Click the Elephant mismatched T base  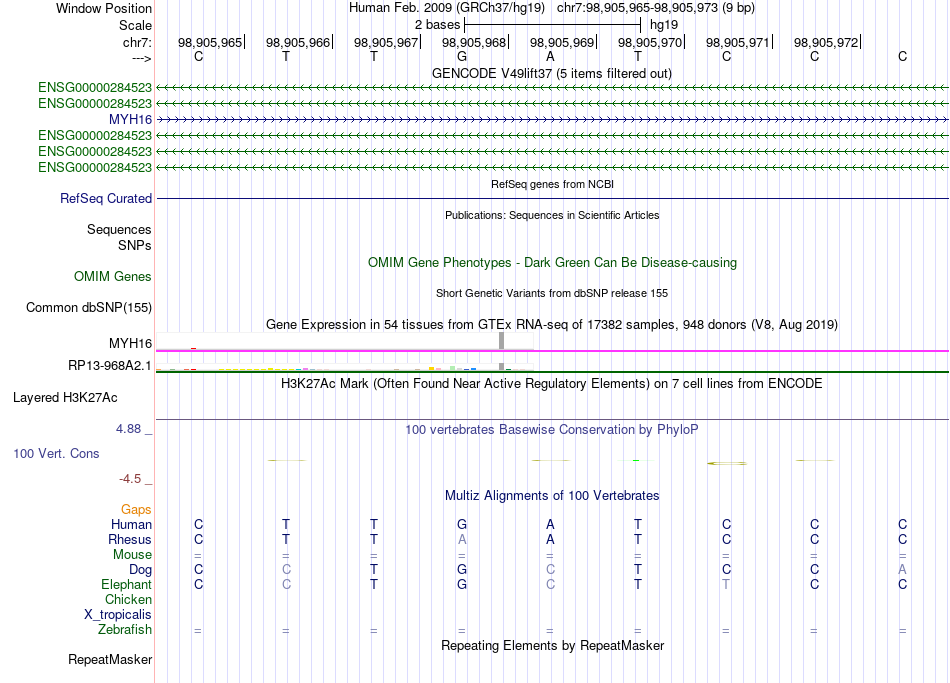[x=726, y=584]
